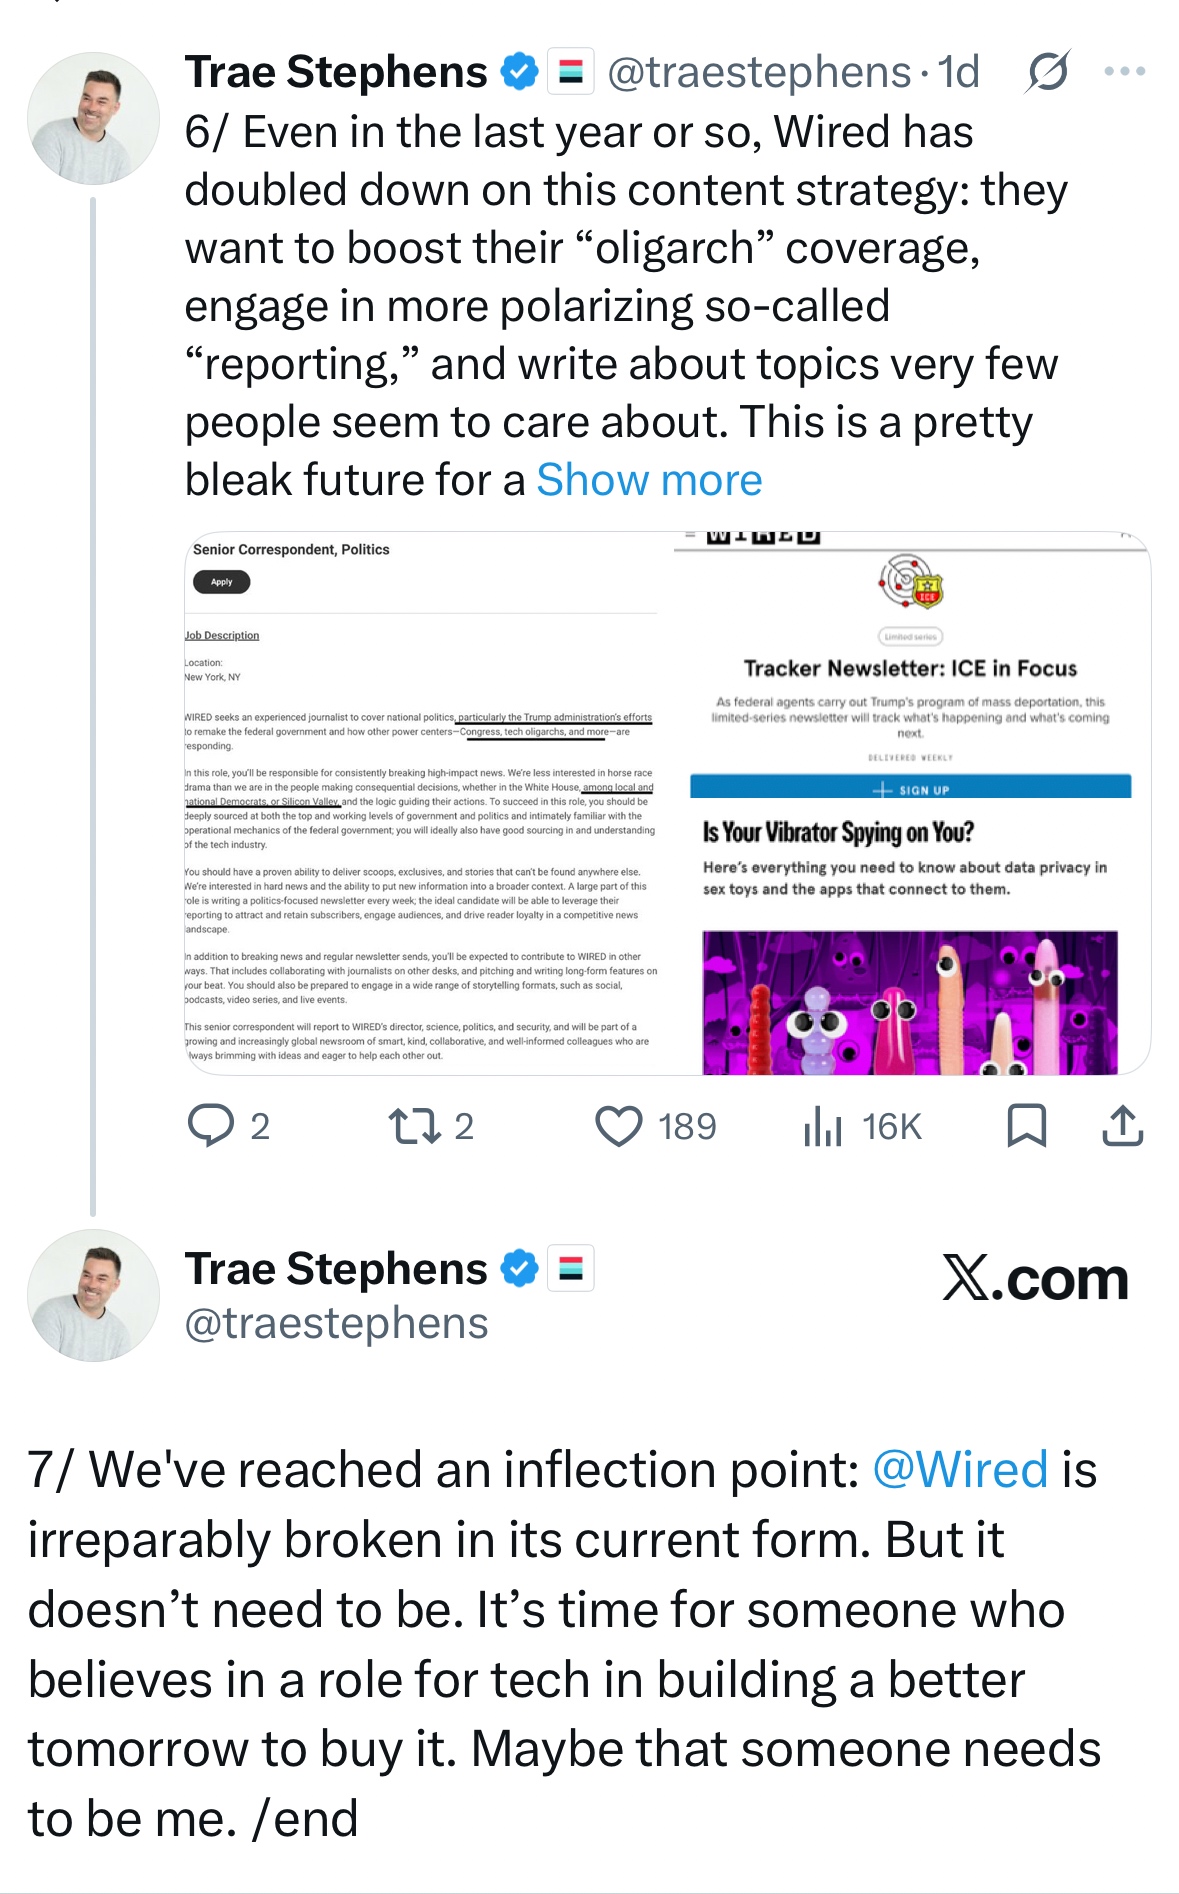Viewport: 1179px width, 1894px height.
Task: Click the blue verified badge on tweet 6
Action: [x=519, y=72]
